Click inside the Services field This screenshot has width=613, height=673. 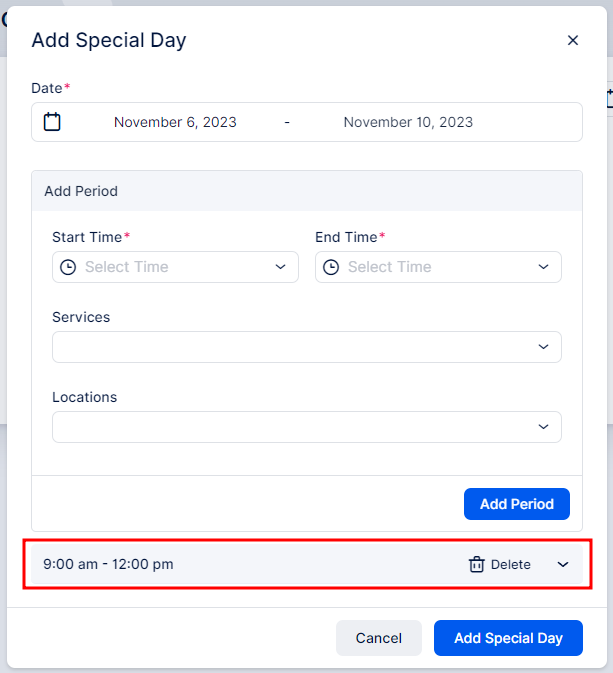[307, 347]
